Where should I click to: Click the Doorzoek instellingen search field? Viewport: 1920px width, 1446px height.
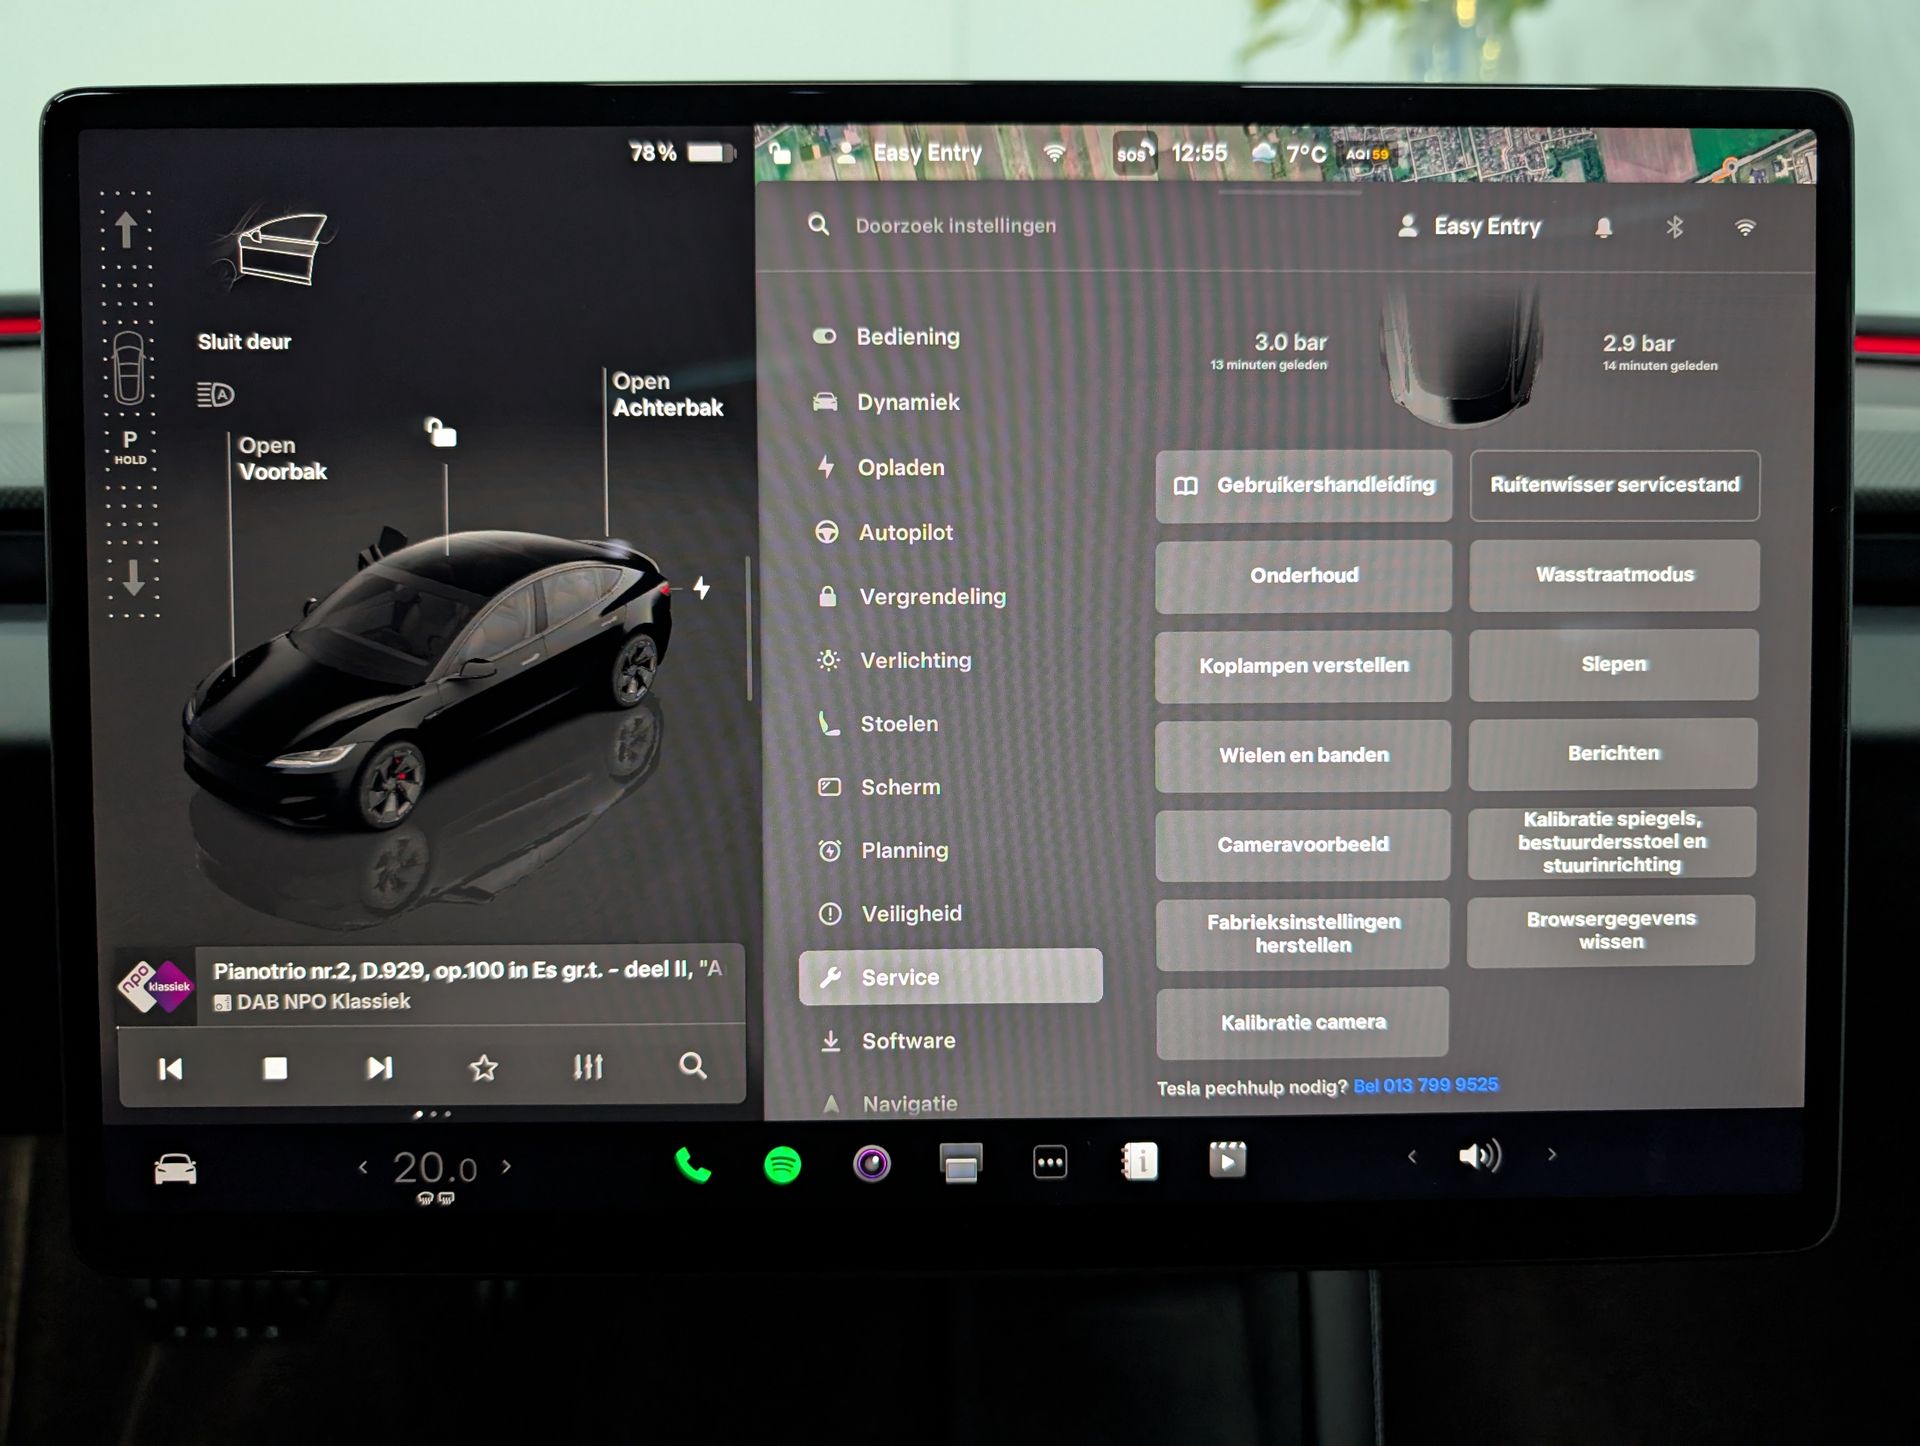pyautogui.click(x=955, y=226)
